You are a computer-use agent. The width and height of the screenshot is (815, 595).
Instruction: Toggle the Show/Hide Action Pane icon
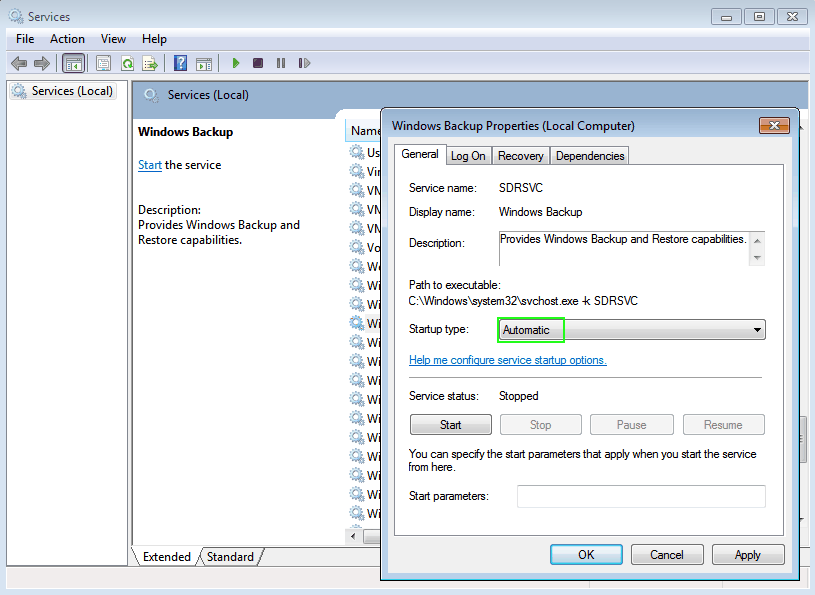(204, 63)
